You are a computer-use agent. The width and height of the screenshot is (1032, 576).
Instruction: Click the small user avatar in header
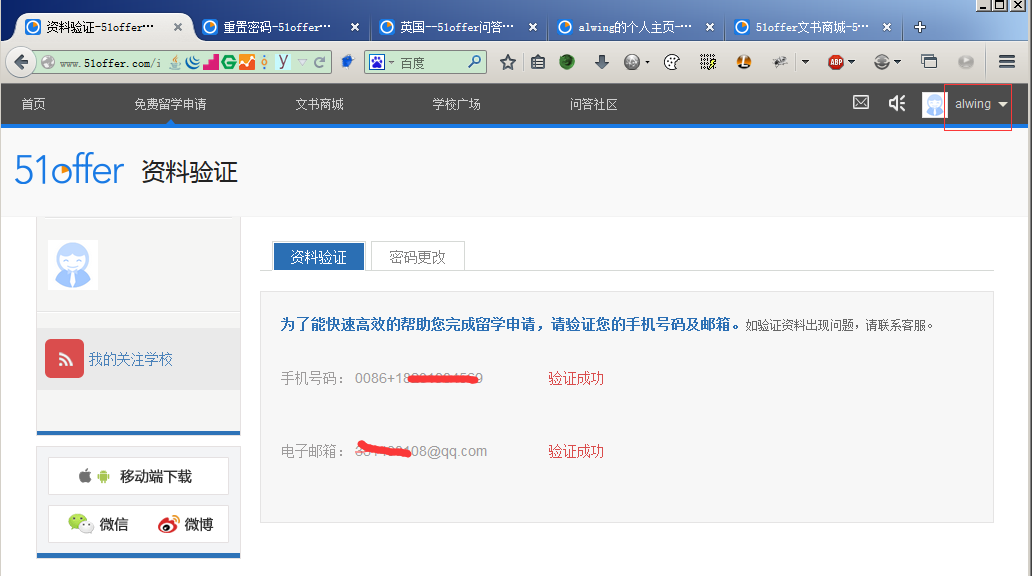tap(934, 104)
